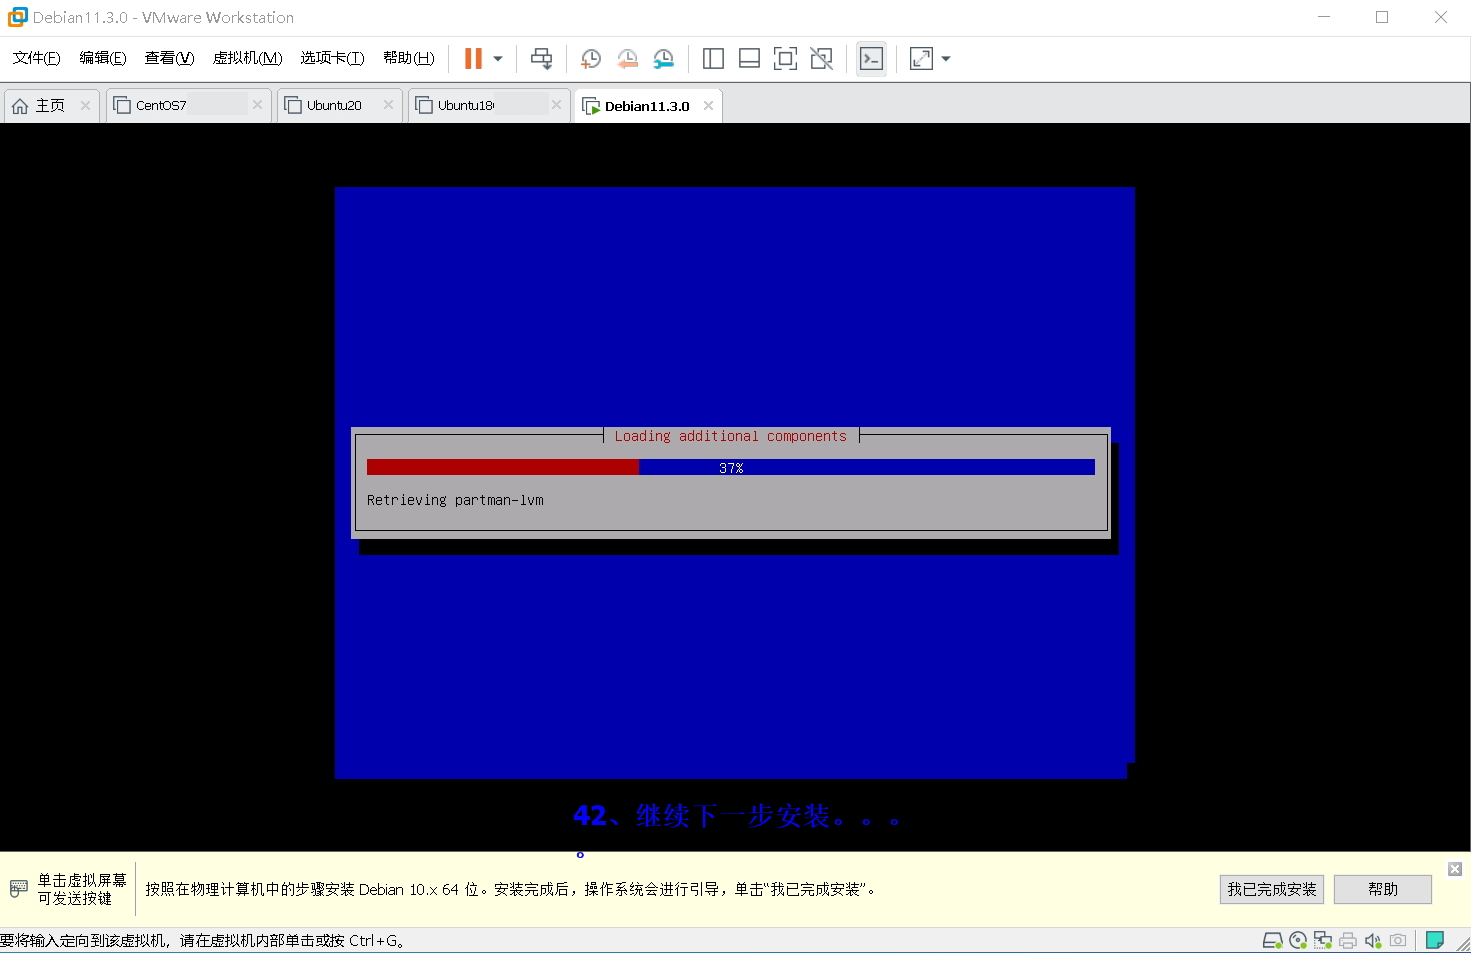1471x953 pixels.
Task: Open the 查看(V) menu
Action: 169,58
